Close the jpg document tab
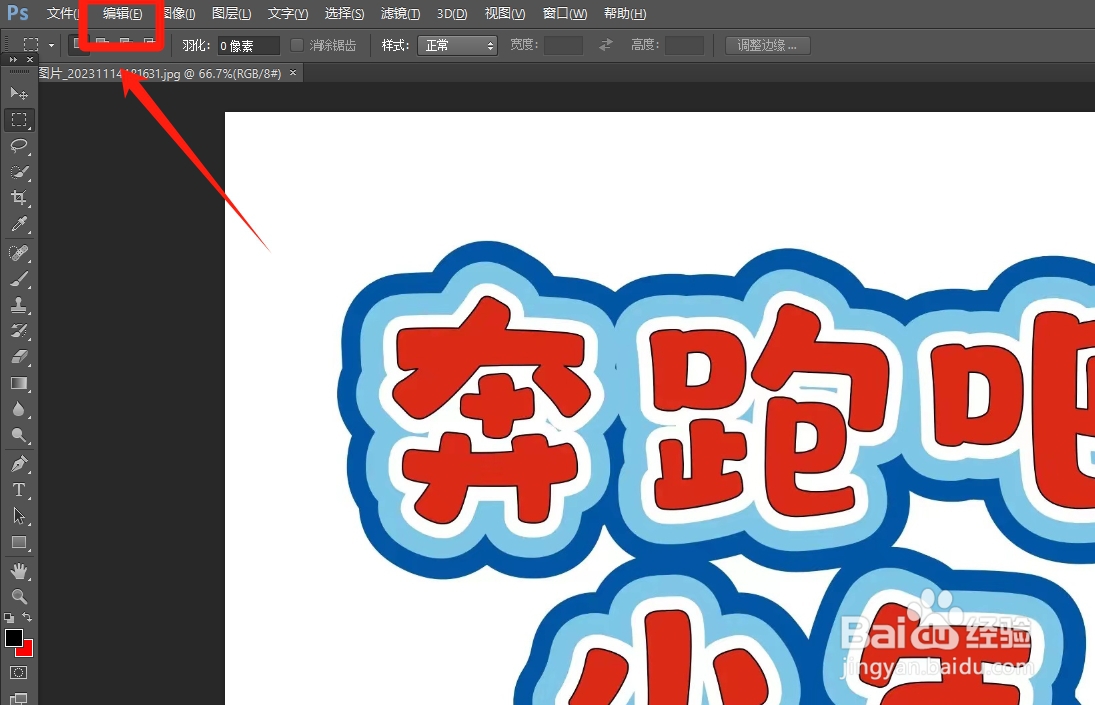This screenshot has height=705, width=1095. [293, 73]
